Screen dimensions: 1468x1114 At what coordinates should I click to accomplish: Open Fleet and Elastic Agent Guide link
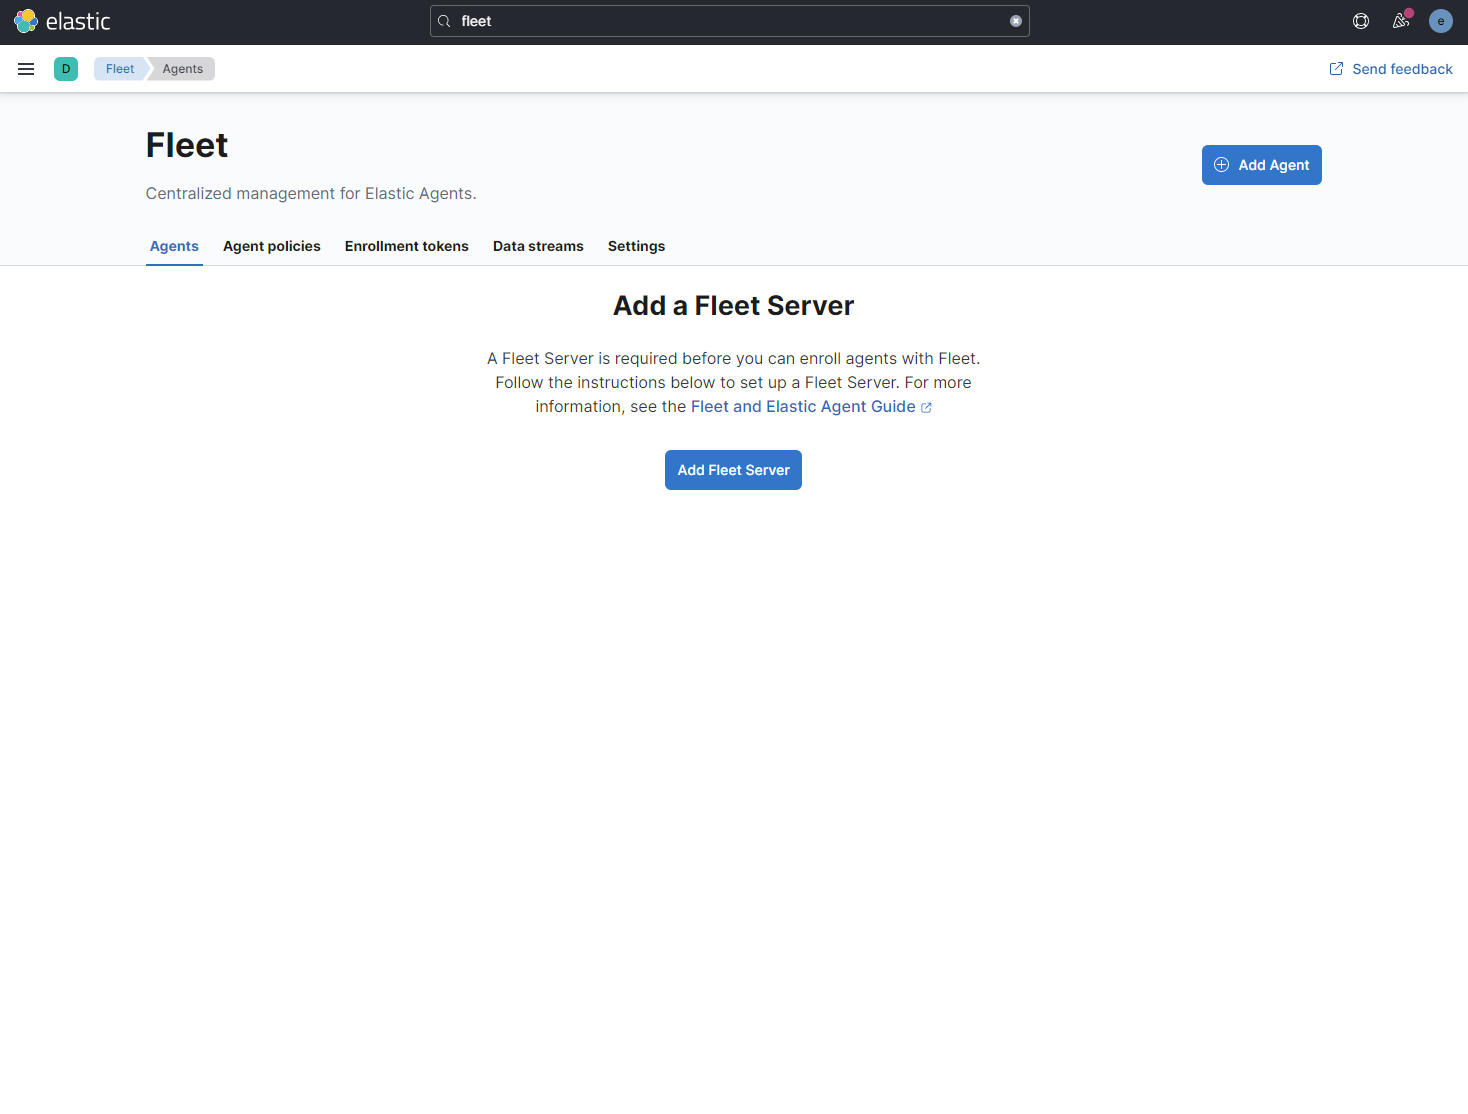(x=811, y=407)
